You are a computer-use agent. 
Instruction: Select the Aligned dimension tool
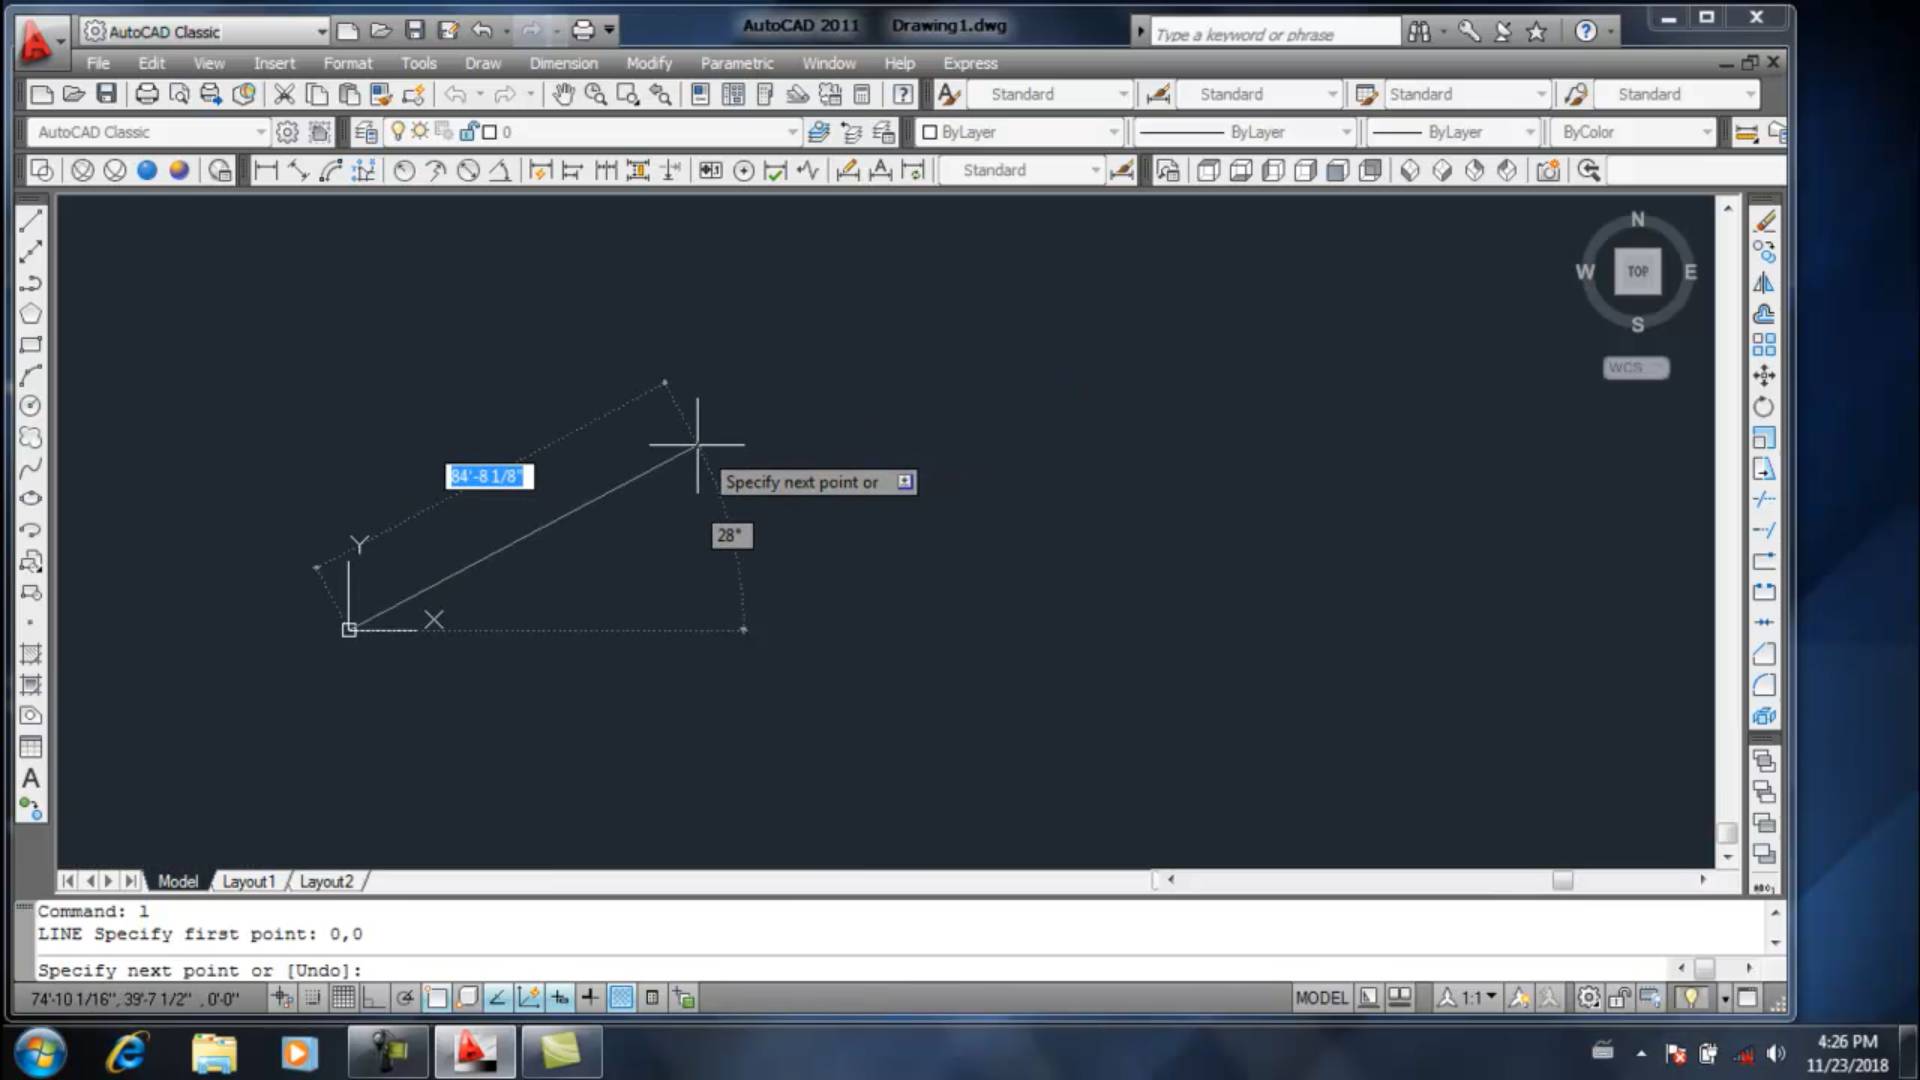tap(298, 170)
